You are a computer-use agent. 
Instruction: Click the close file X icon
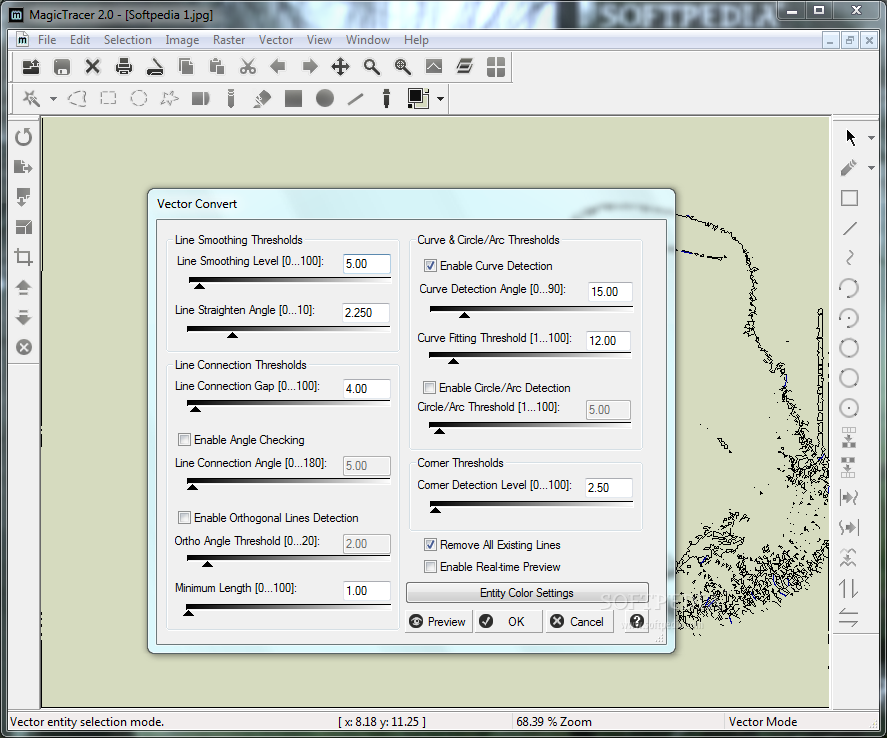pyautogui.click(x=92, y=67)
